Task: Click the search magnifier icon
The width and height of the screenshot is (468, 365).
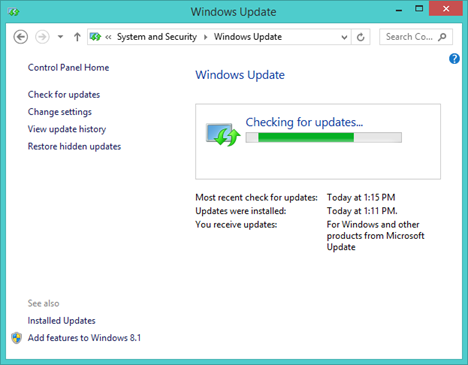Action: (442, 37)
